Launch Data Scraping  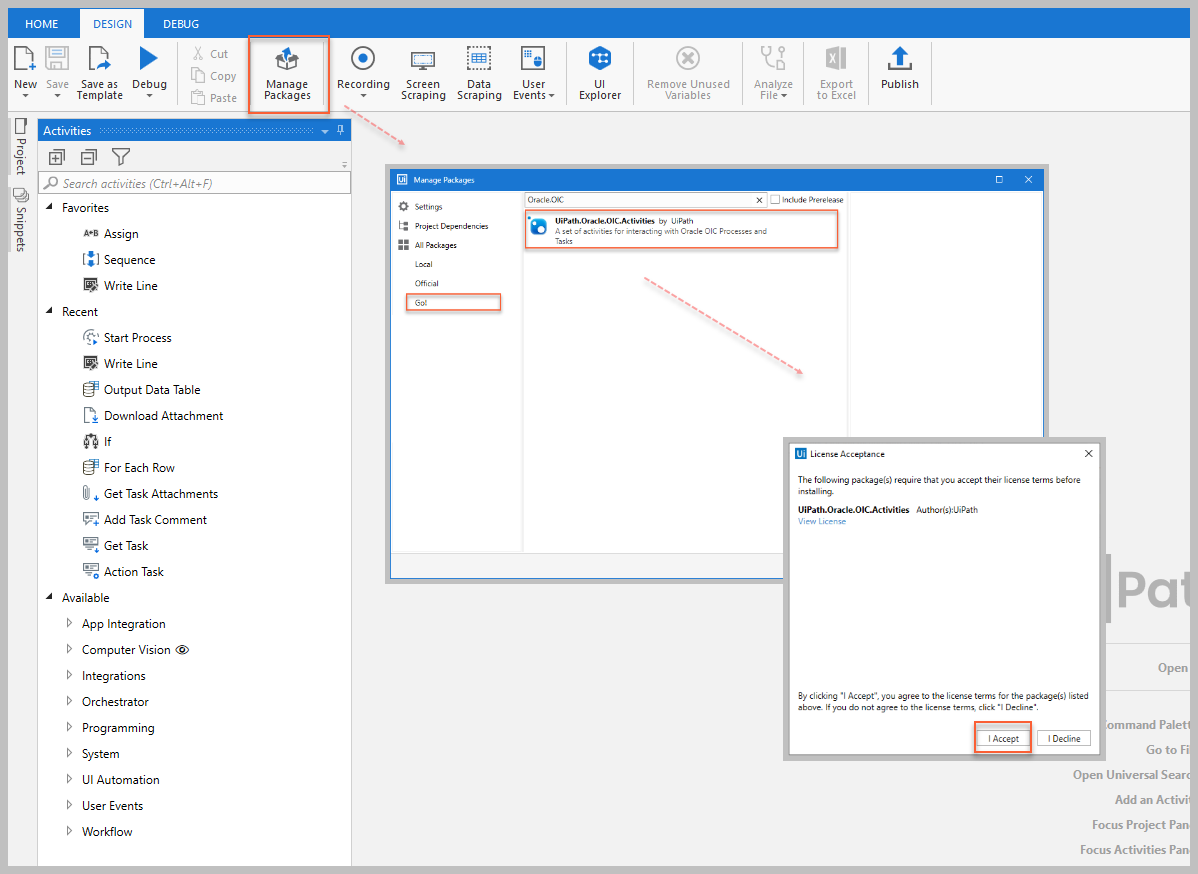[479, 73]
